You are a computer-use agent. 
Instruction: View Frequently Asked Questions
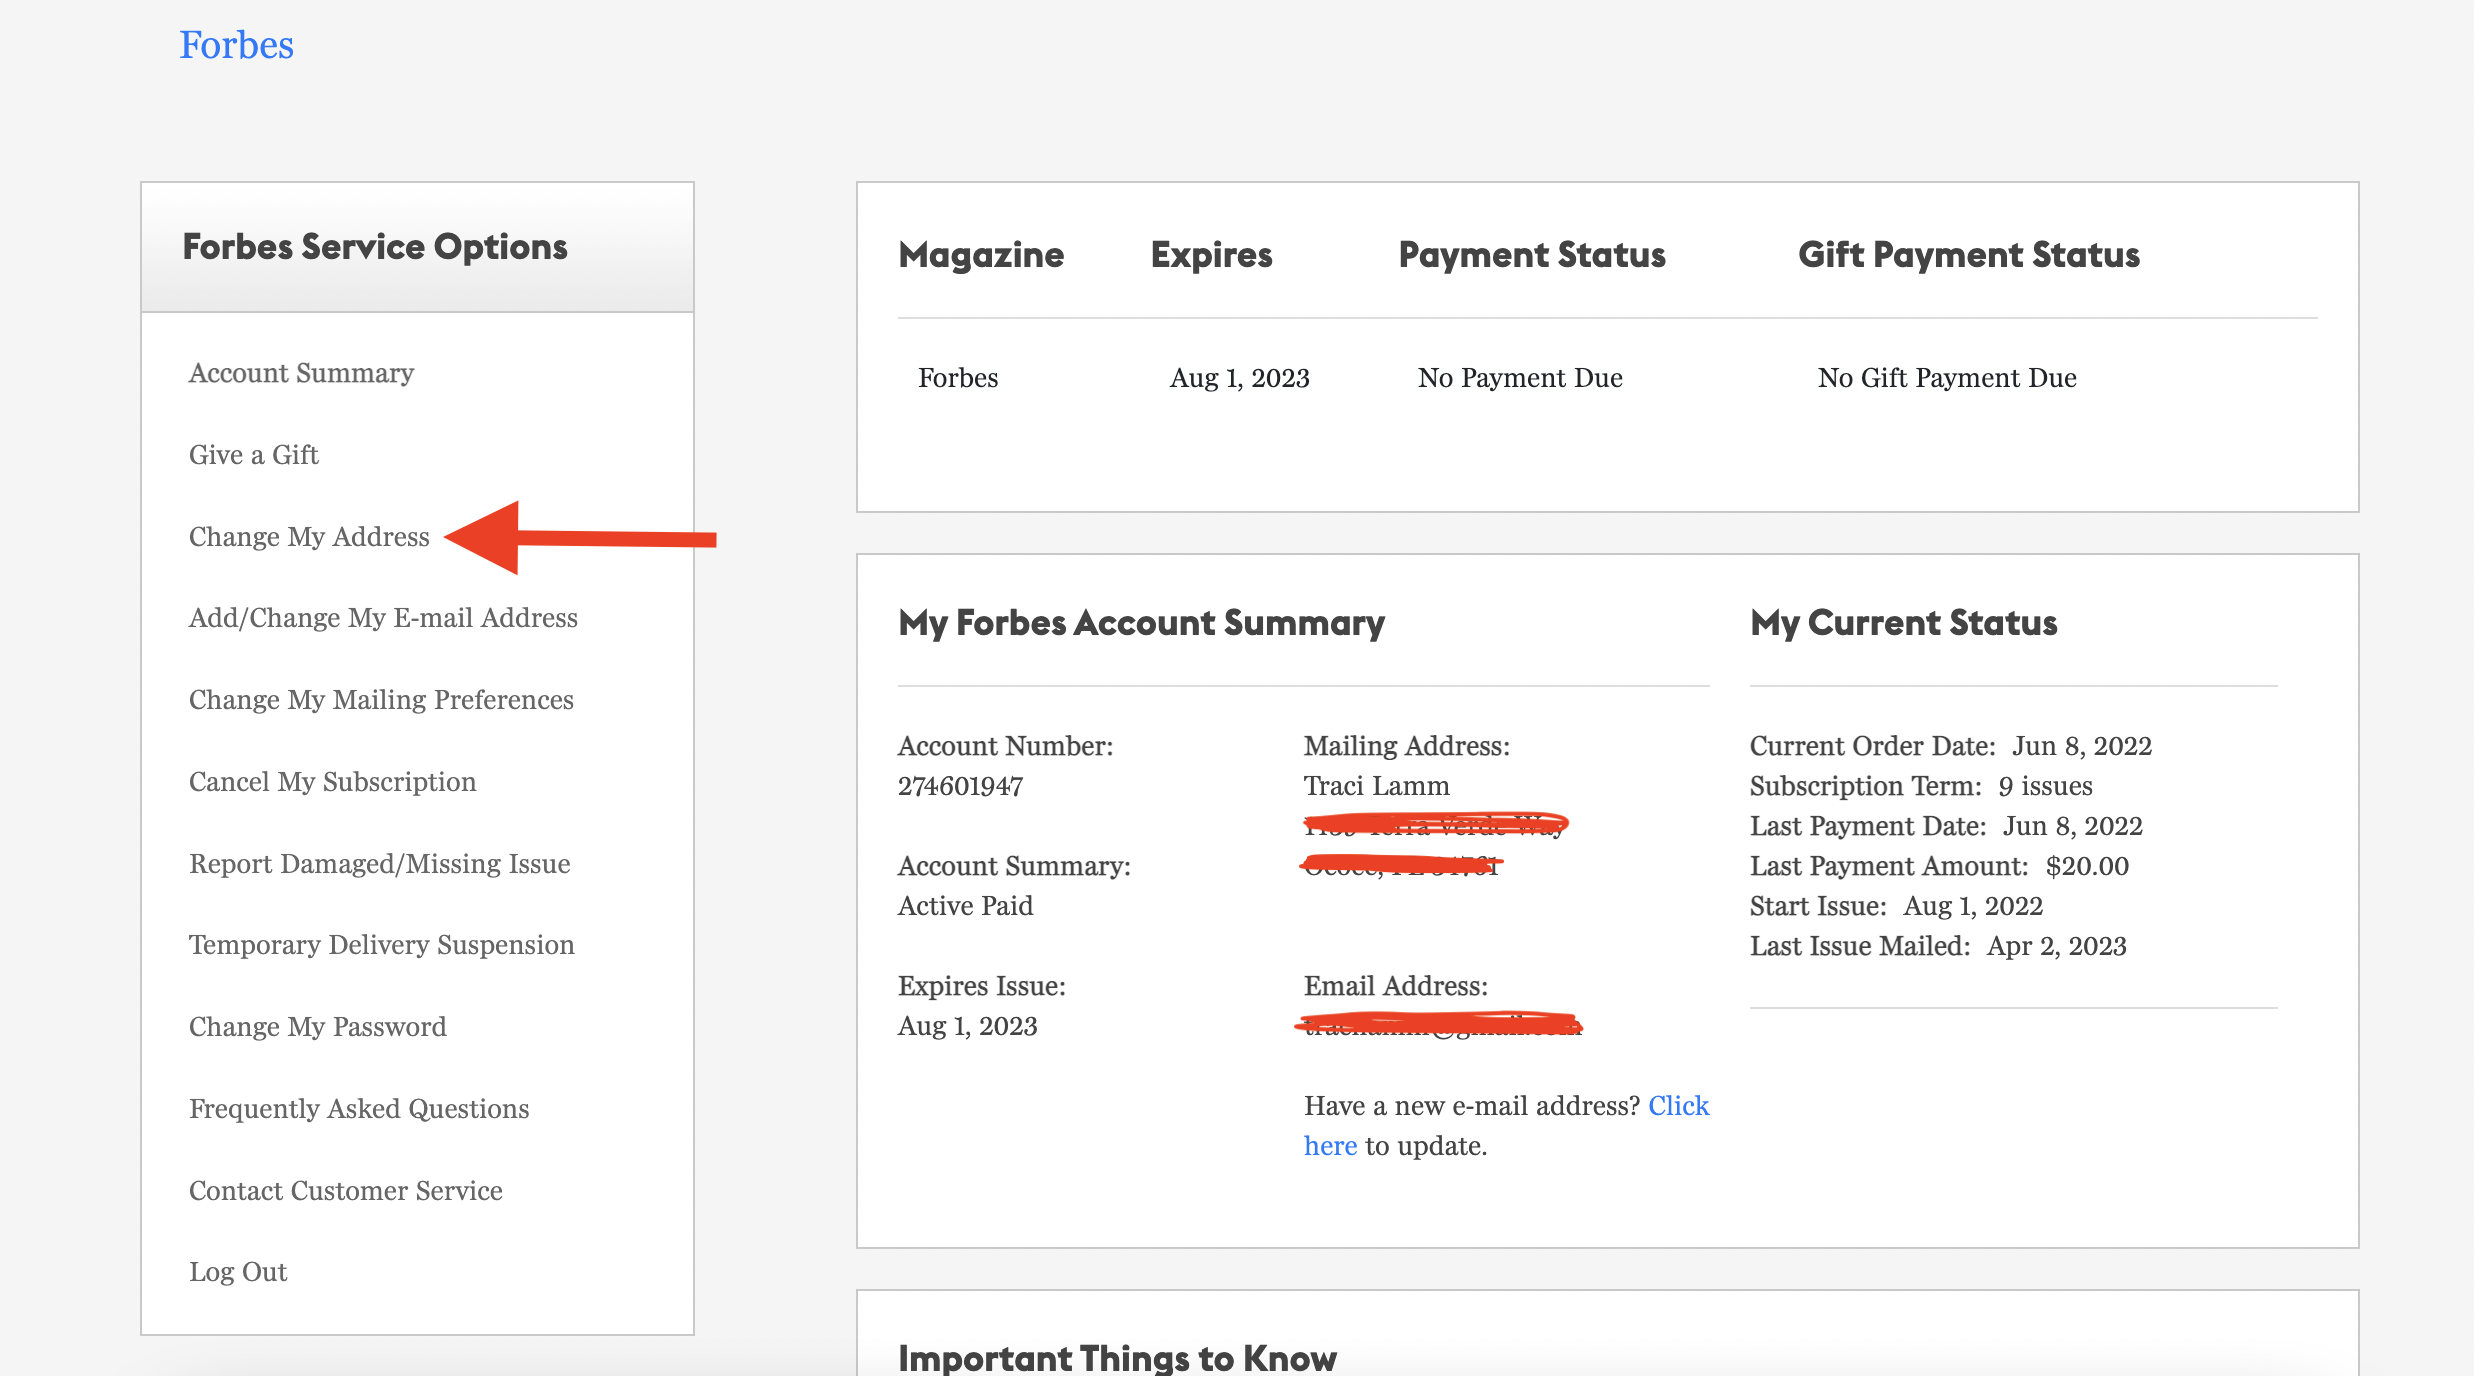359,1109
